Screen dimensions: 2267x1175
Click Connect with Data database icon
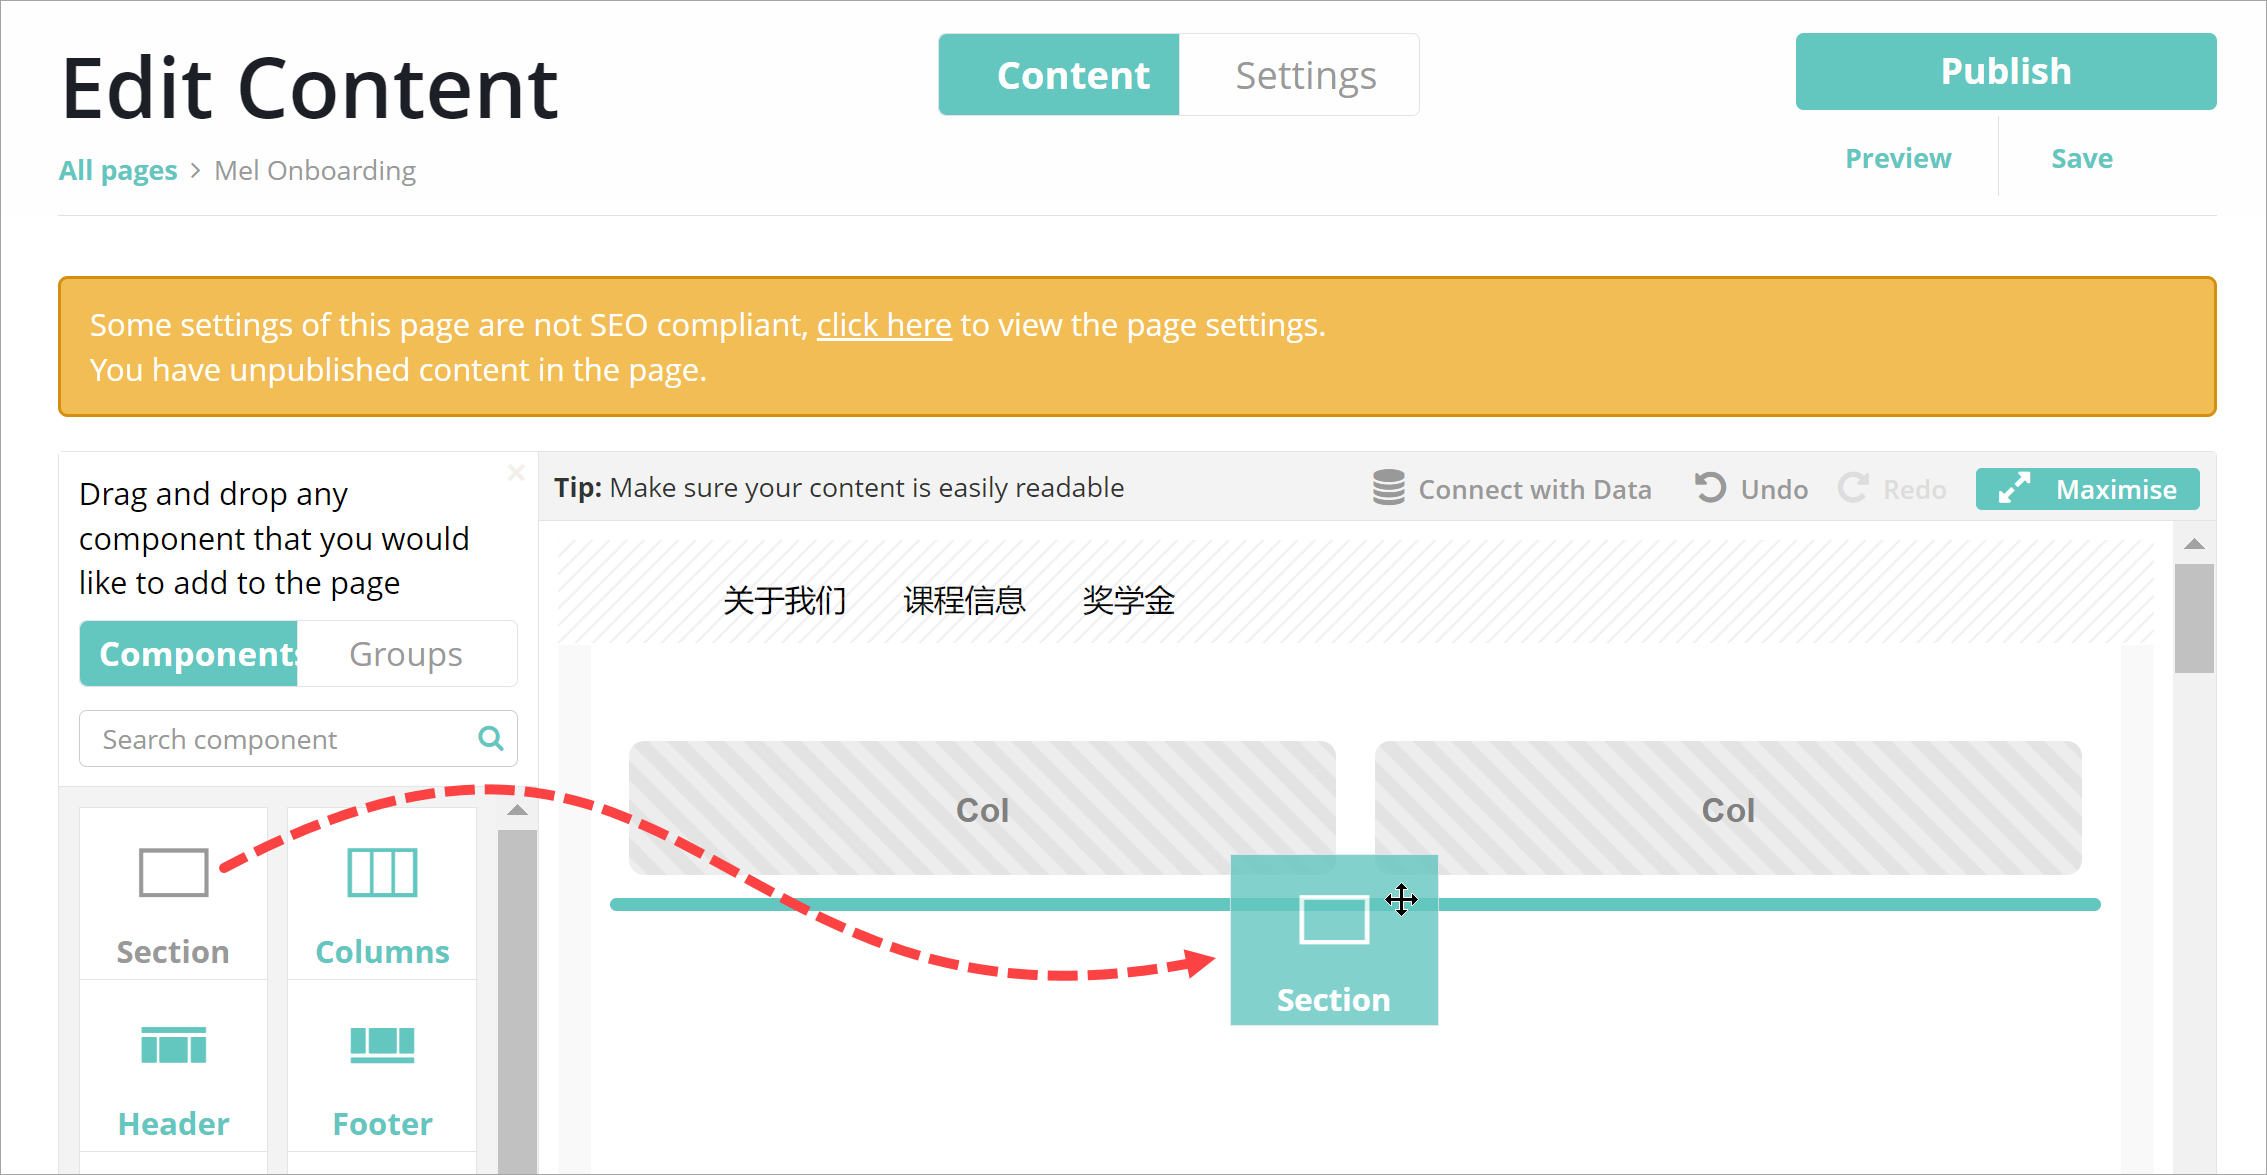coord(1388,488)
